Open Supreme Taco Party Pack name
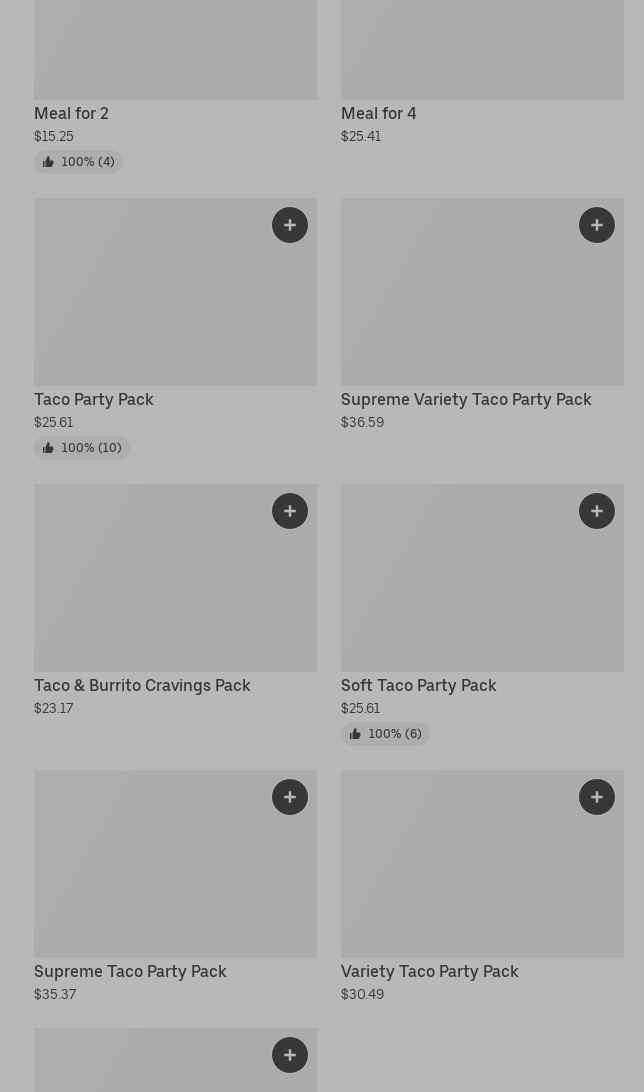 coord(130,972)
